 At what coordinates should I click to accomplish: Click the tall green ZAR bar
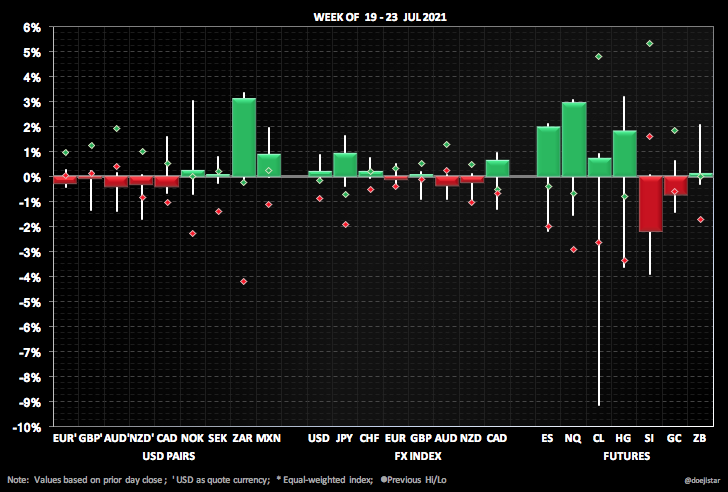(244, 137)
